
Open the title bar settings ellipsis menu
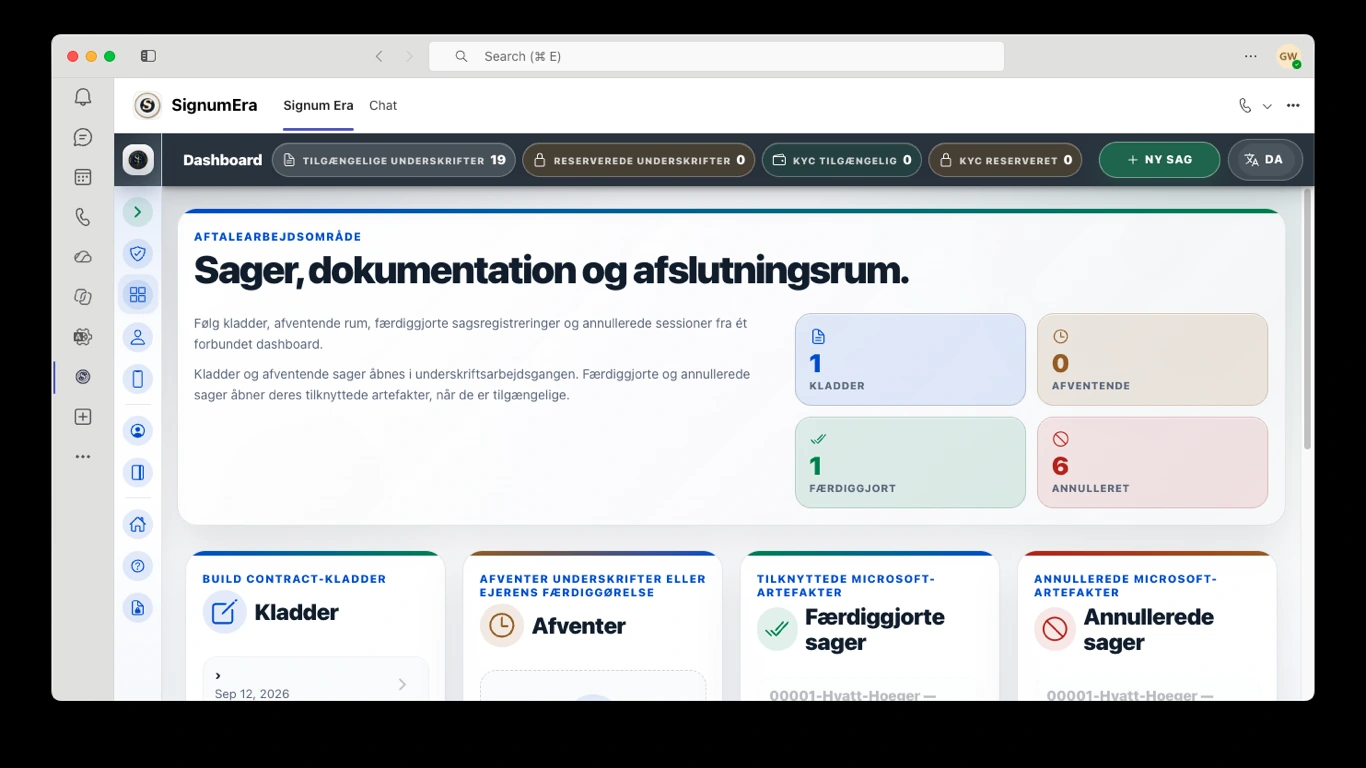click(1250, 56)
